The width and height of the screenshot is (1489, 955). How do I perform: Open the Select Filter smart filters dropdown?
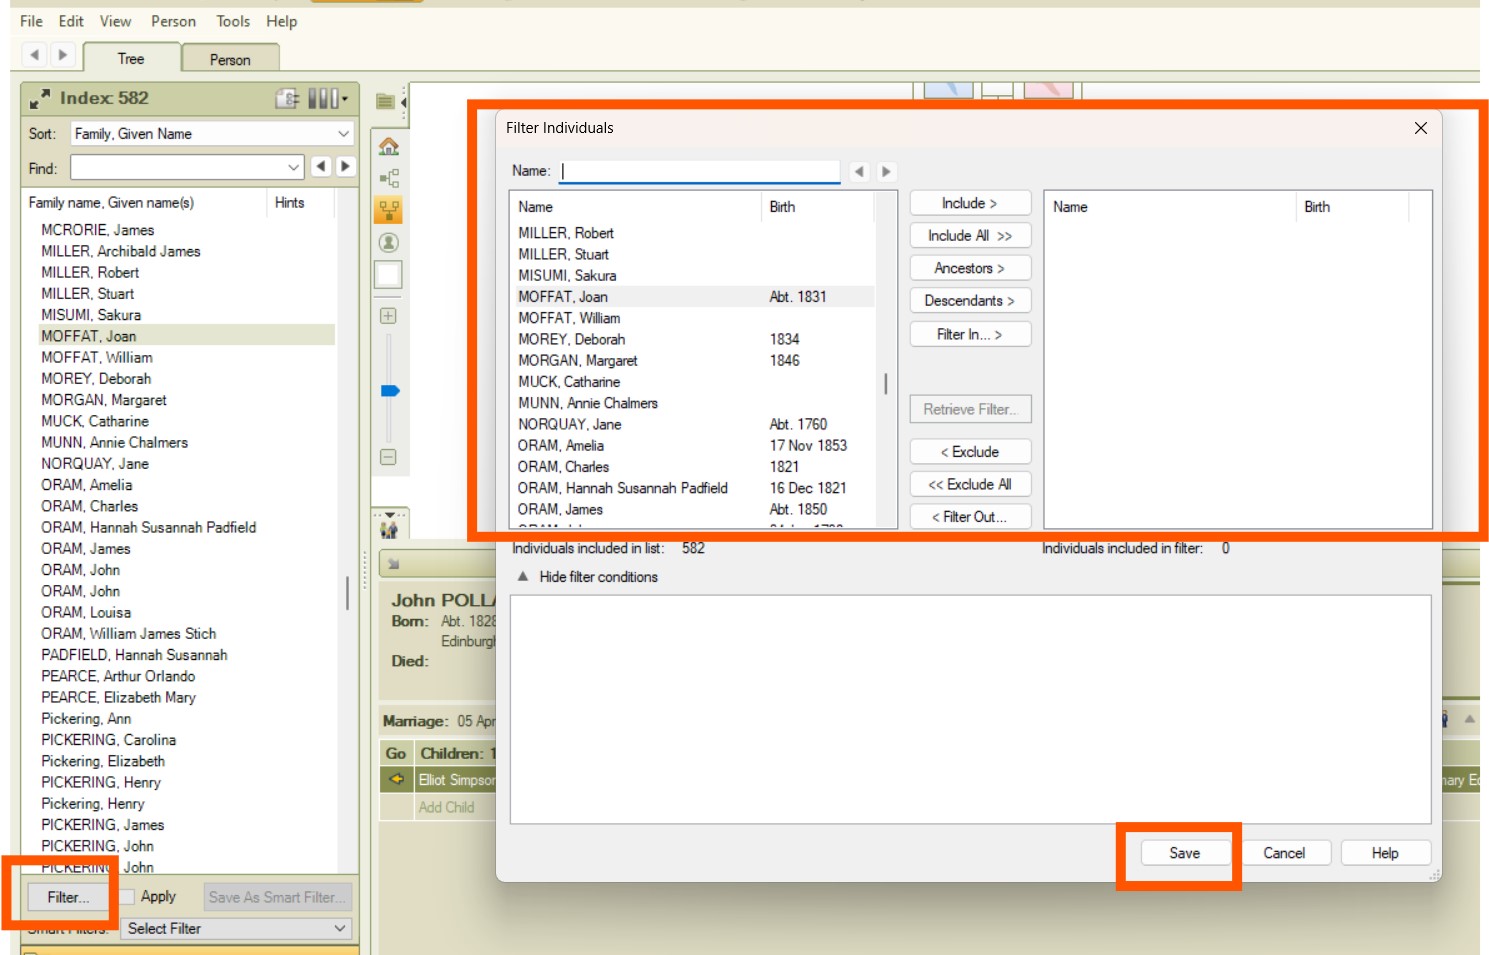click(x=236, y=929)
